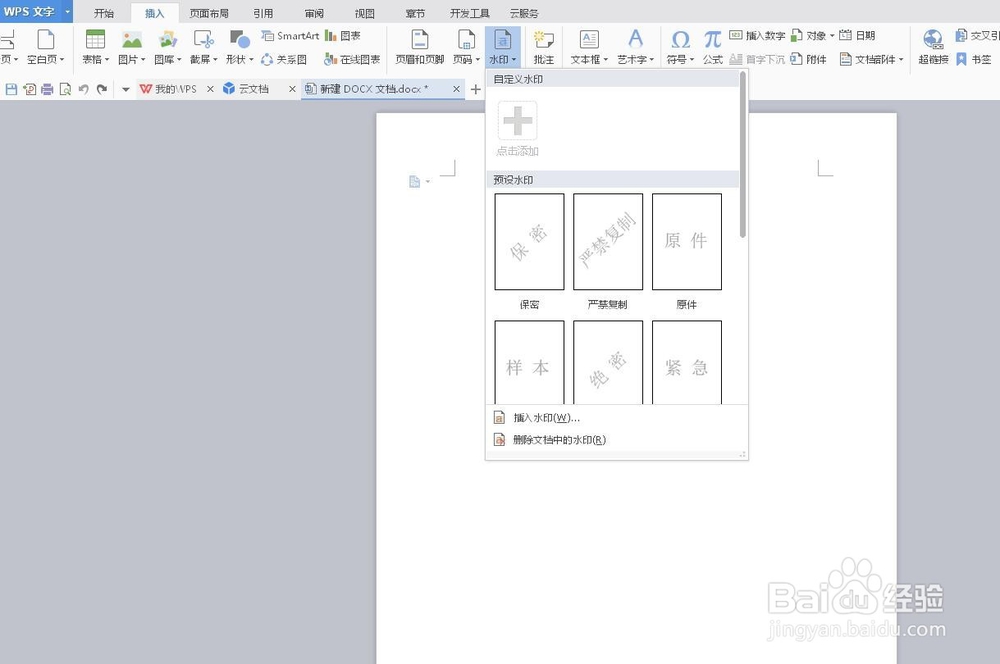Click the undo arrow icon
The height and width of the screenshot is (664, 1000).
pos(84,89)
